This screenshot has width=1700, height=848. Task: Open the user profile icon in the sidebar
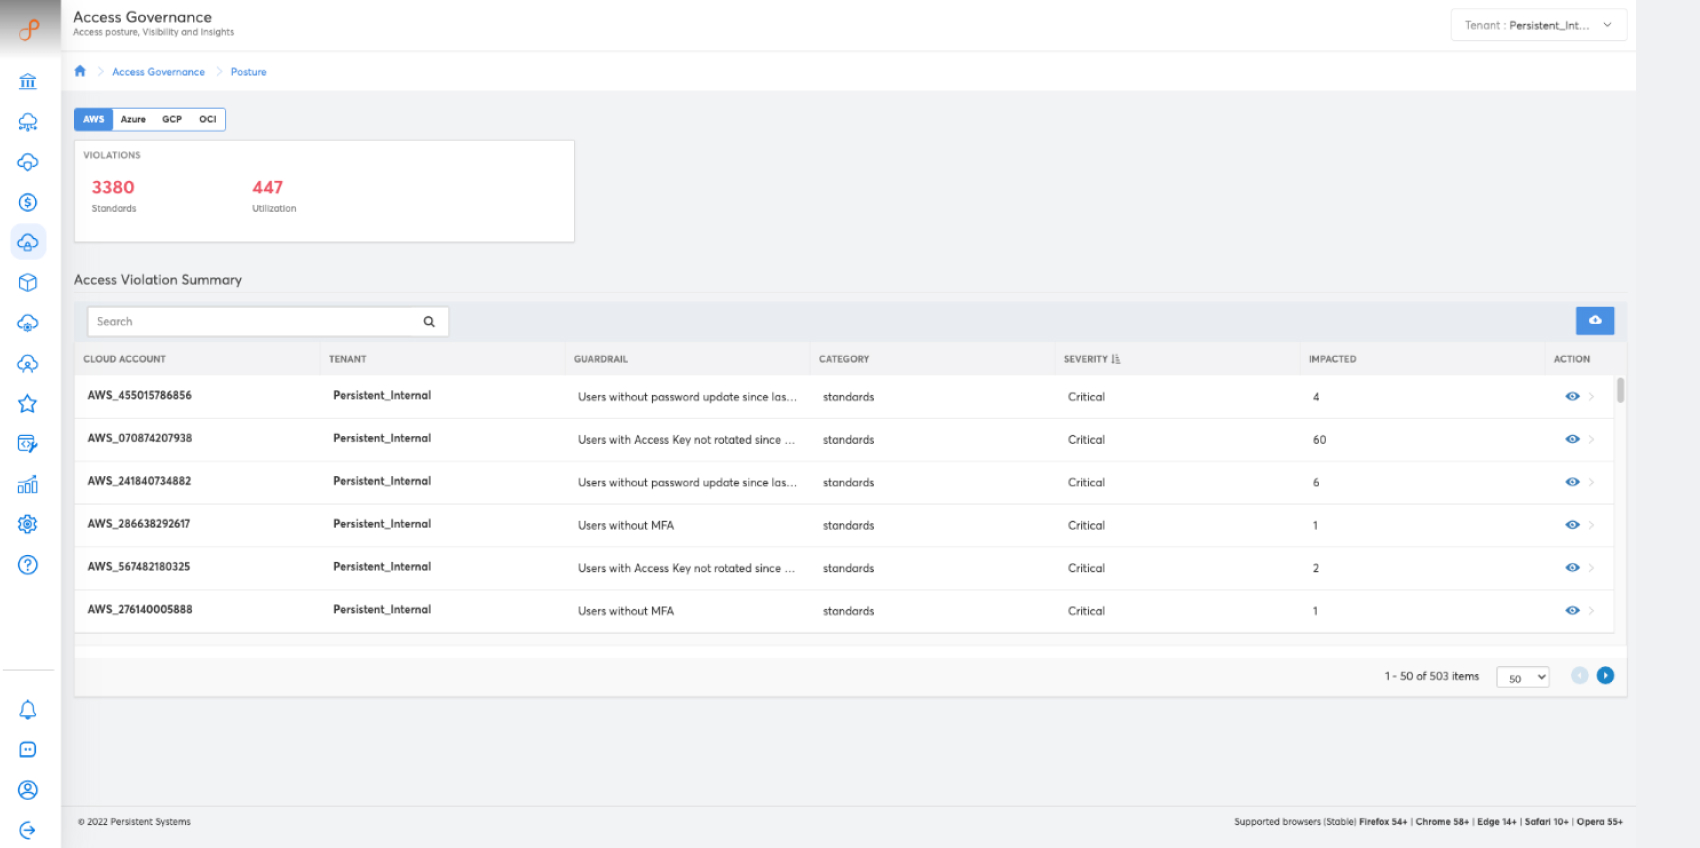pos(28,790)
